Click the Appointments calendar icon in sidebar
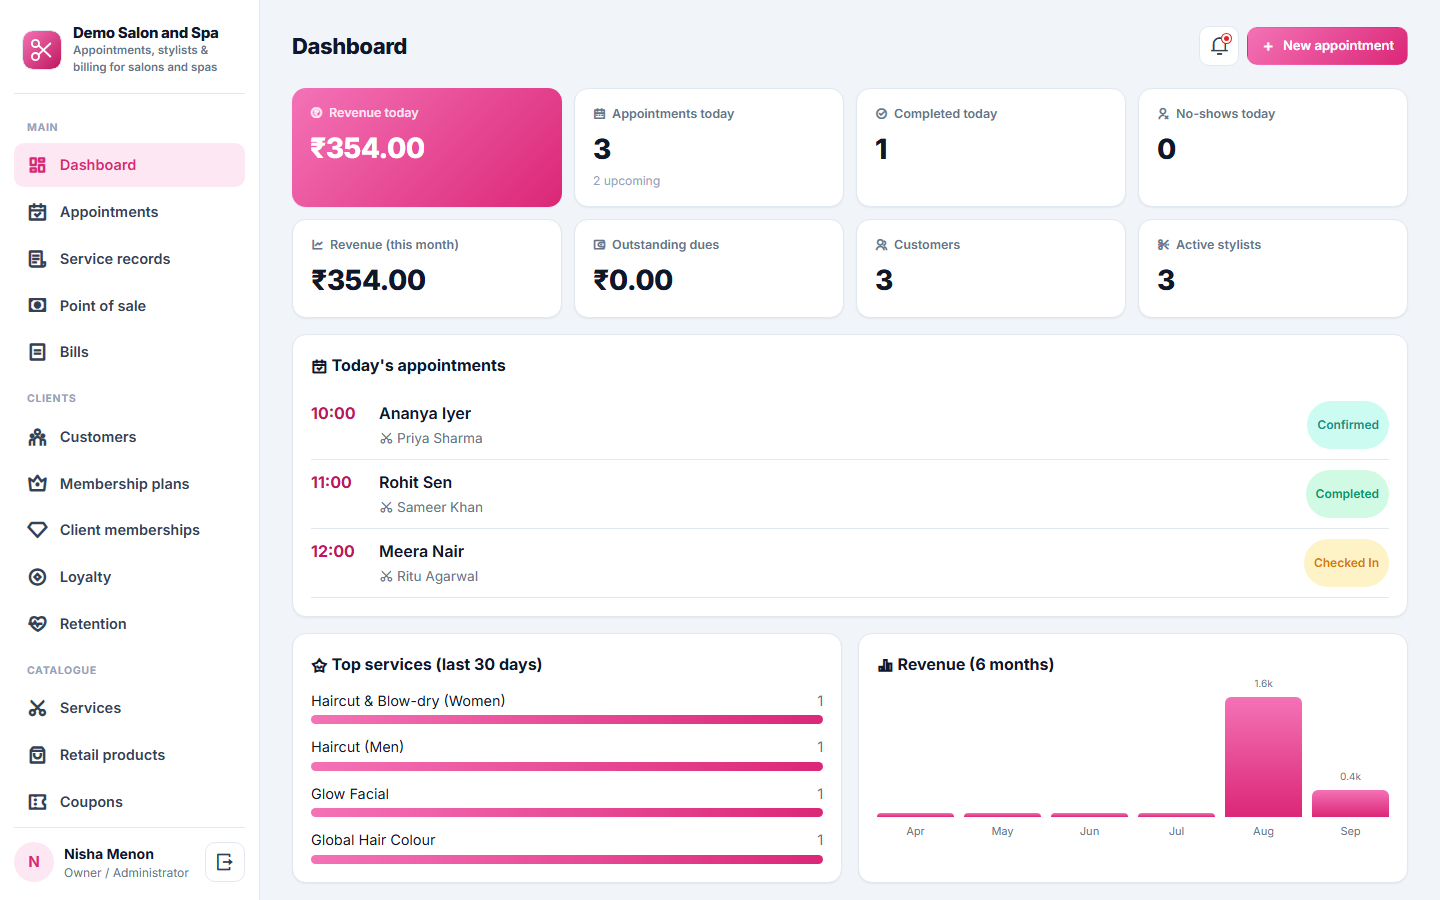The height and width of the screenshot is (900, 1440). [38, 212]
